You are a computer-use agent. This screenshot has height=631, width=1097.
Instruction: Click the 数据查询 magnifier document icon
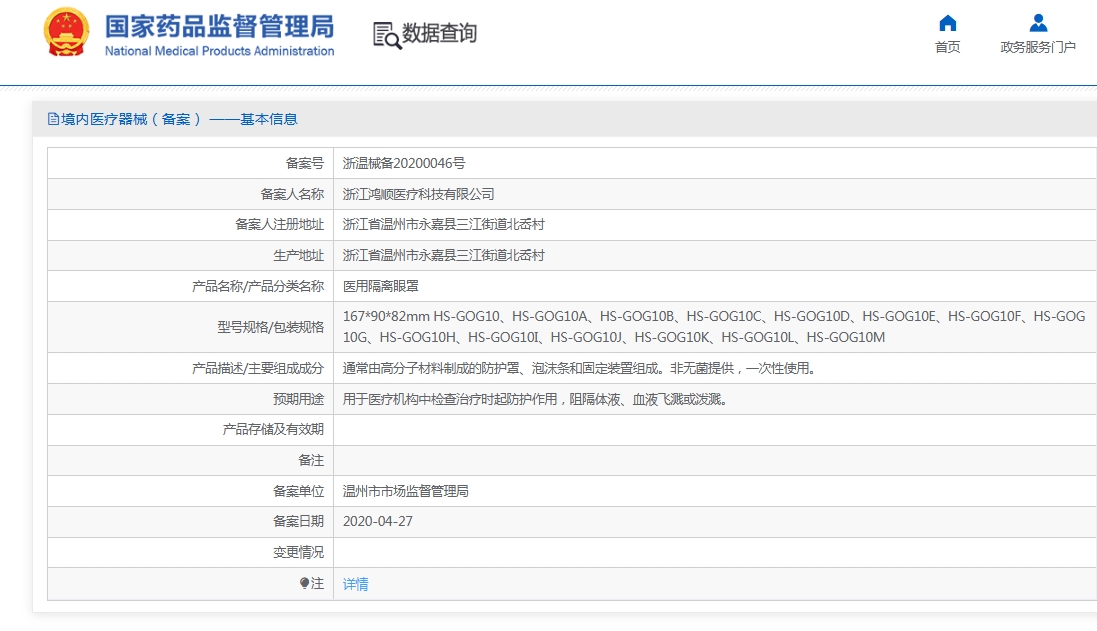pos(386,34)
